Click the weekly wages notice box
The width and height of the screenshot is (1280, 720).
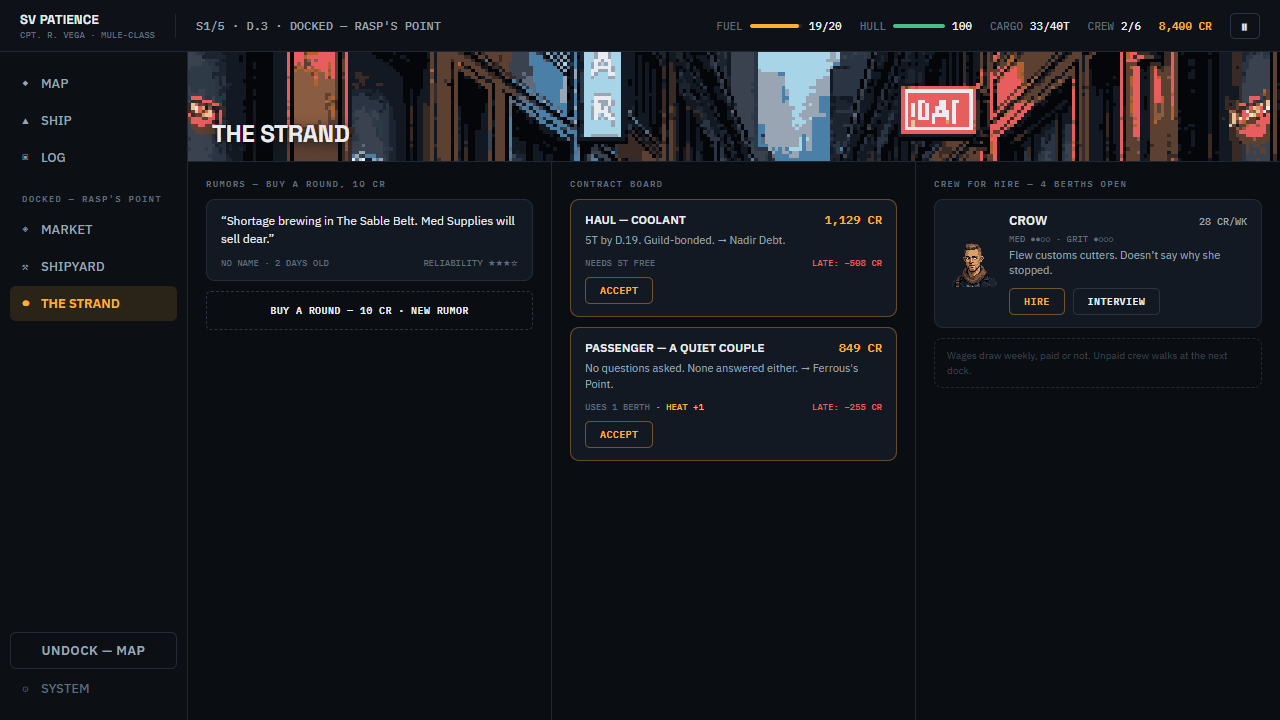(1098, 363)
